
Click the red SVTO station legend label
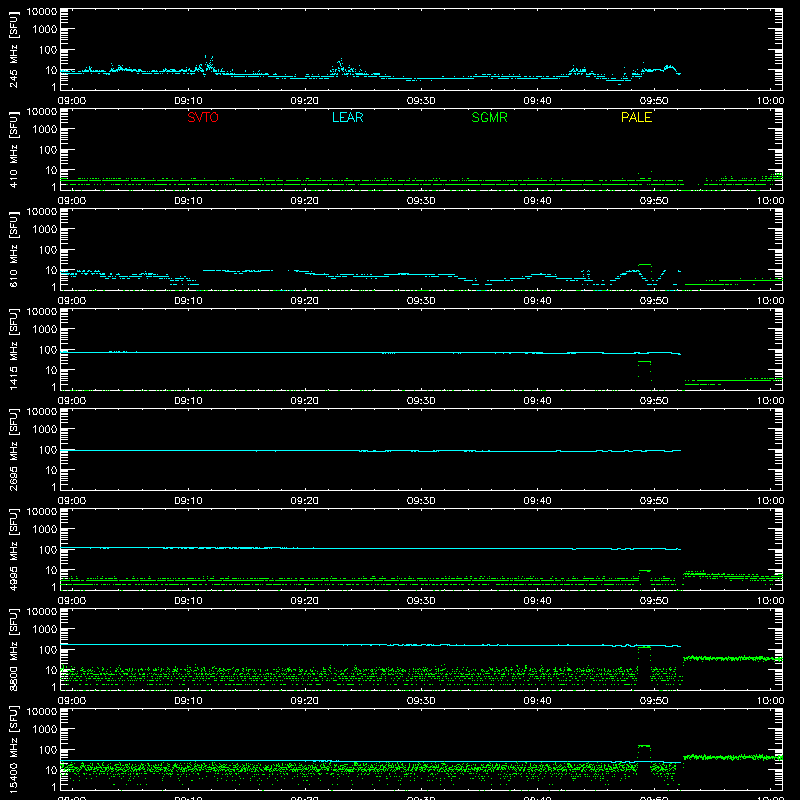click(203, 117)
